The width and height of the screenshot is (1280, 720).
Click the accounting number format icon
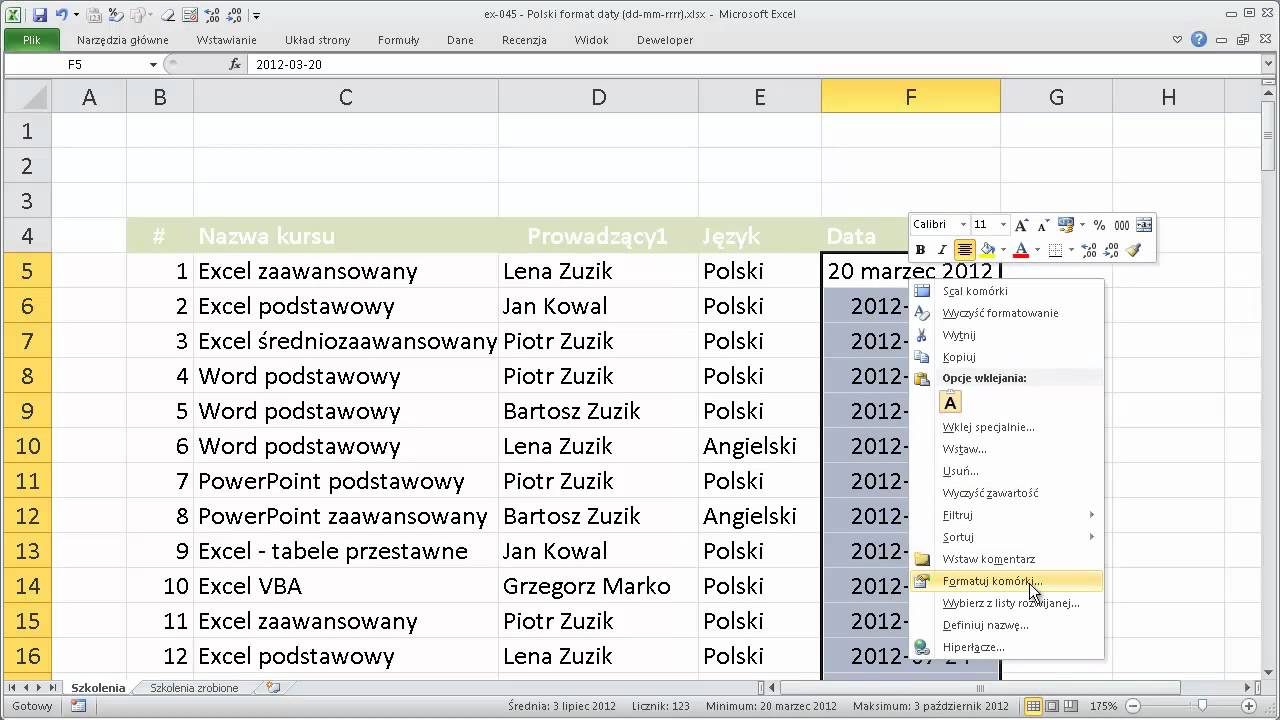[1066, 225]
